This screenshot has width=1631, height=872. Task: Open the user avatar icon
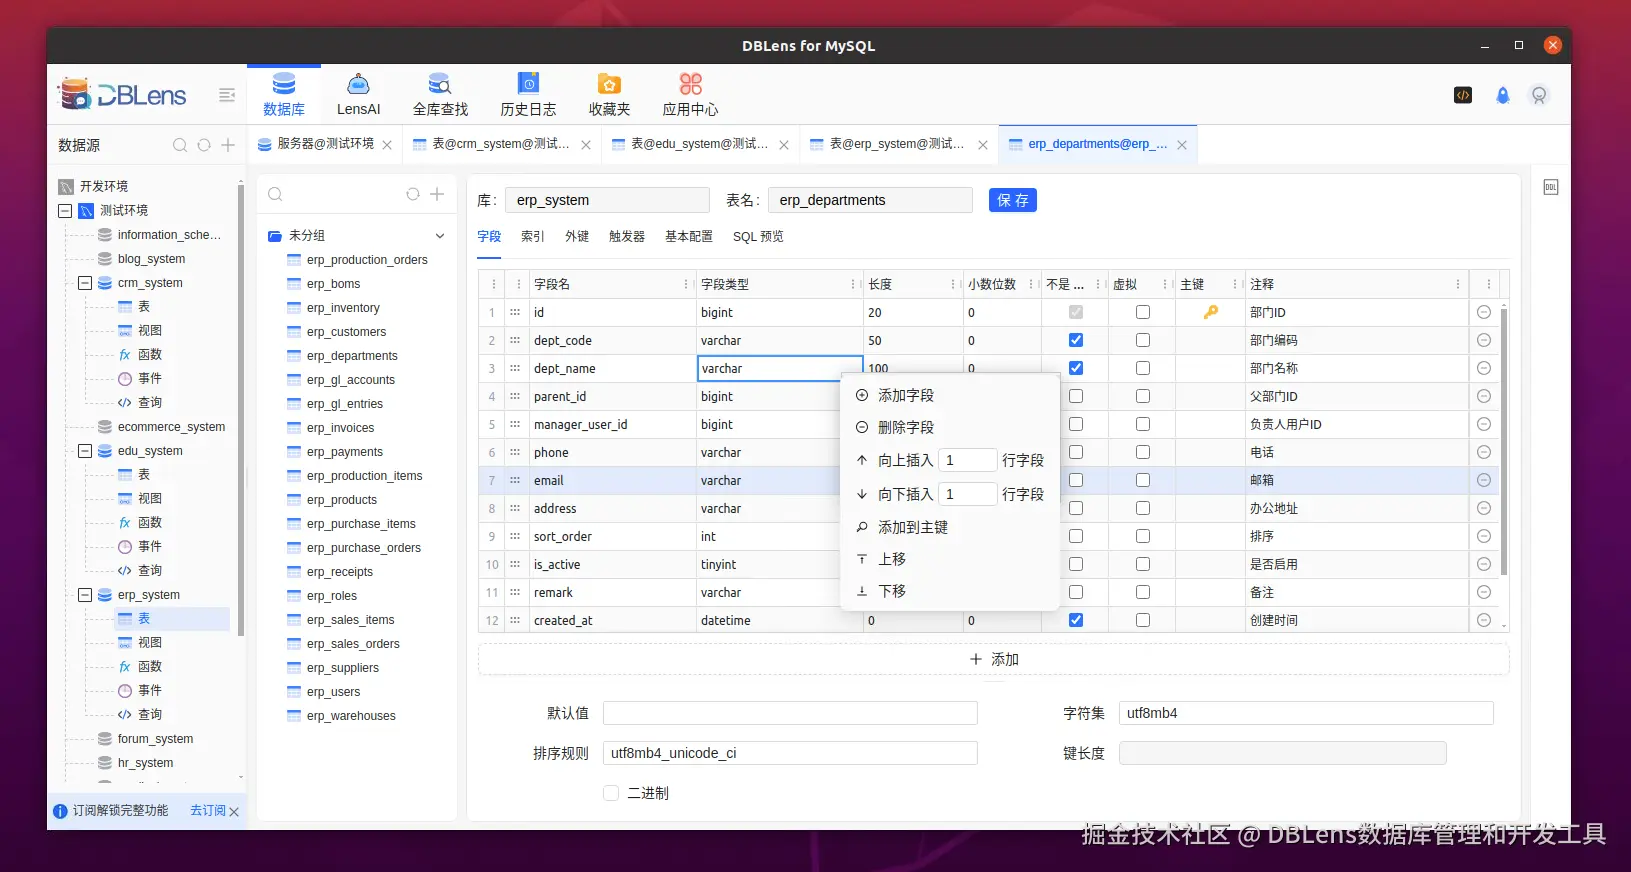point(1539,95)
